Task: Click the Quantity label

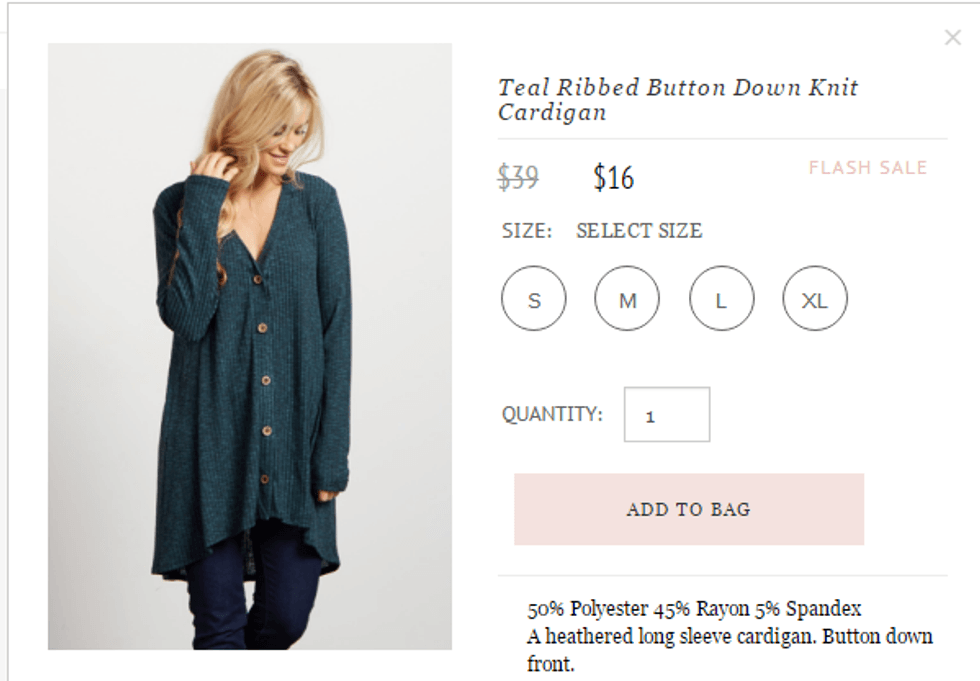Action: (552, 414)
